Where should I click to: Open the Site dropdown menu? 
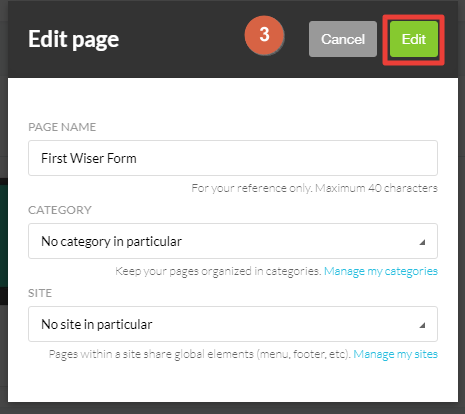click(x=233, y=324)
